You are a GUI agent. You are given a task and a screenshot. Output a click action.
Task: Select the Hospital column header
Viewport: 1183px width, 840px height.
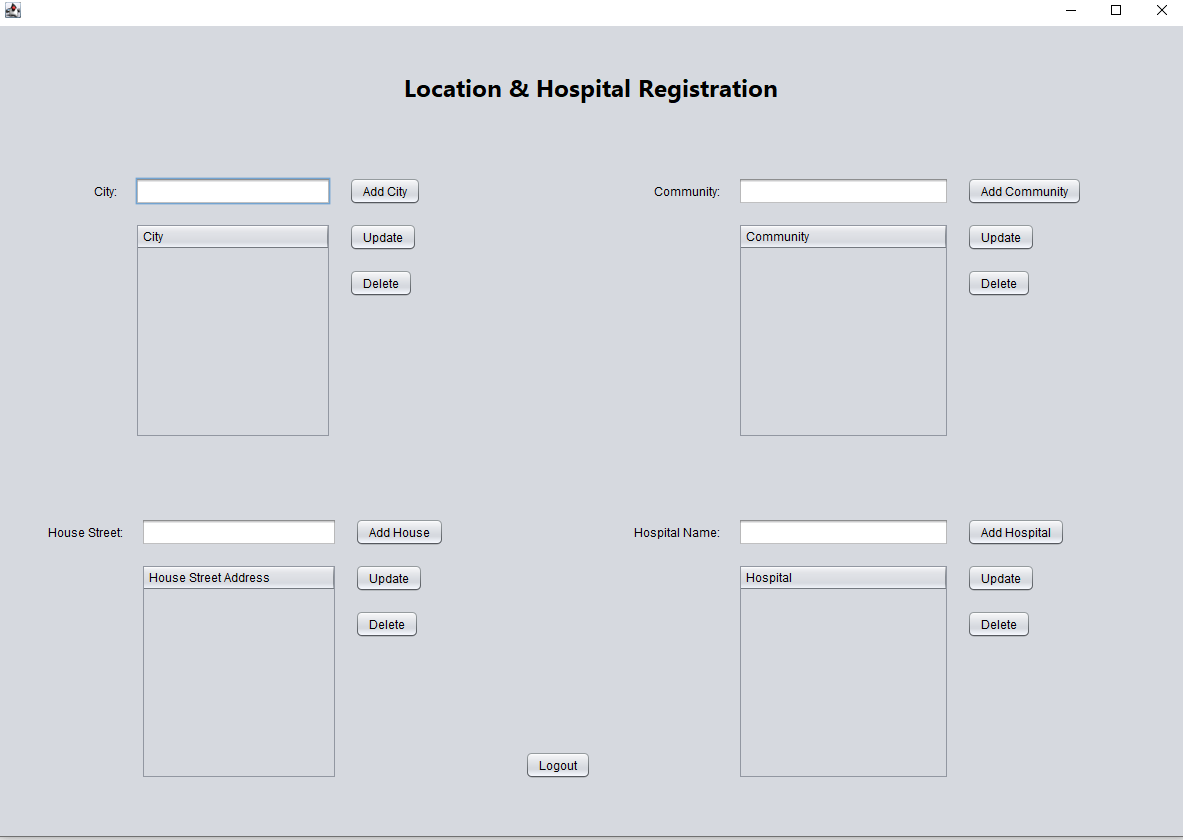click(x=843, y=576)
